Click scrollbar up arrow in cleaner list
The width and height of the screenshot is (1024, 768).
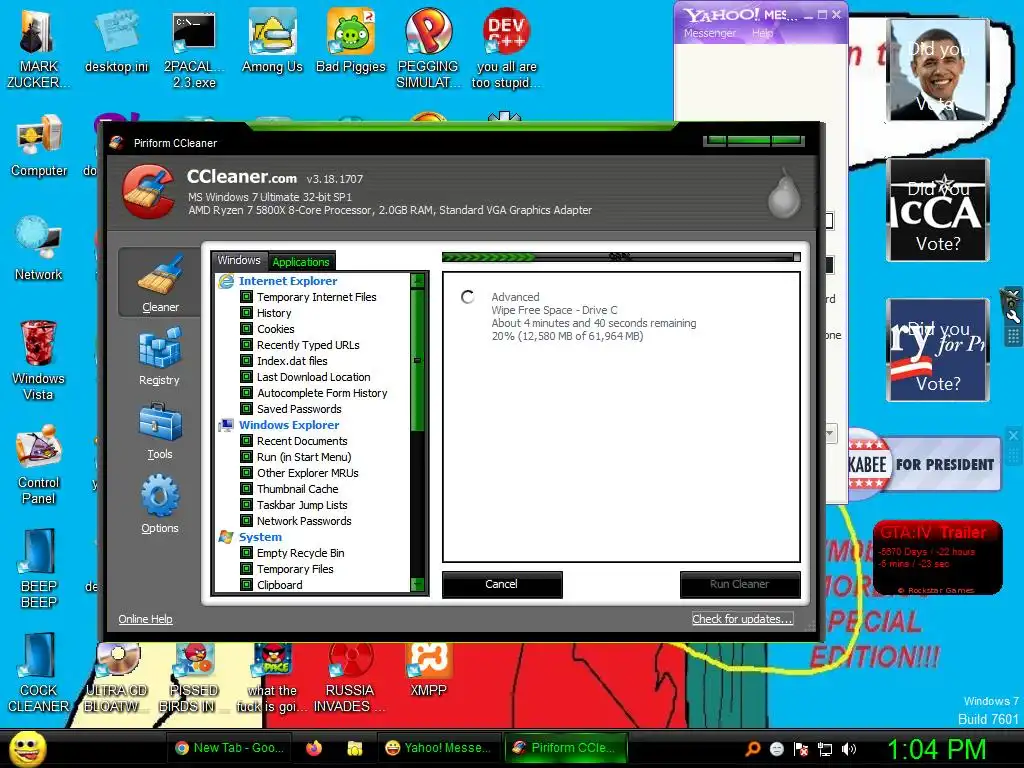[418, 281]
